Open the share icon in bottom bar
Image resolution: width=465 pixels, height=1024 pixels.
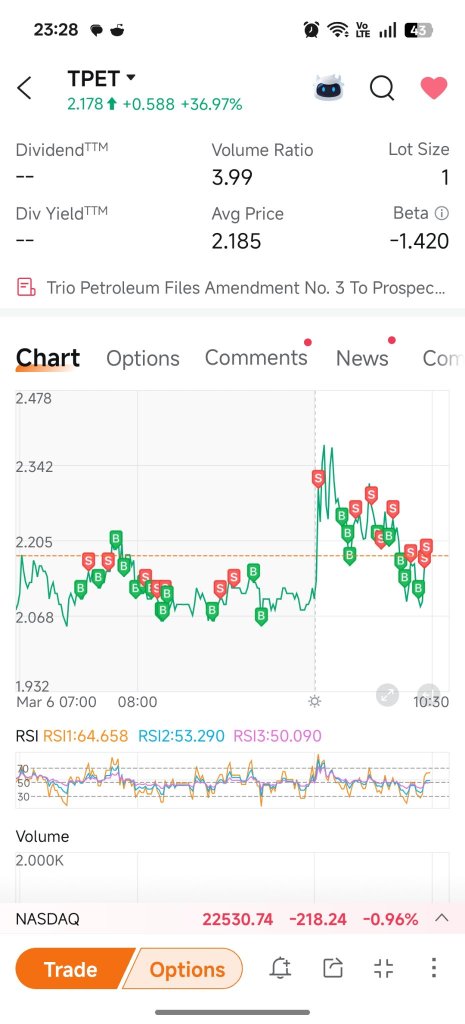[332, 968]
